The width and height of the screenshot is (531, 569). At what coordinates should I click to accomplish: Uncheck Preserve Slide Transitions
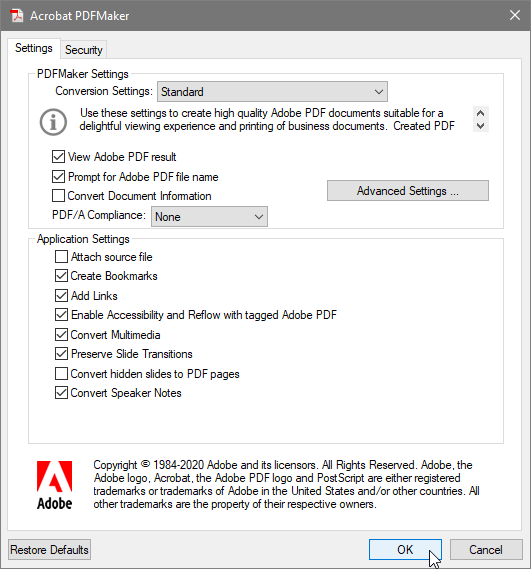[61, 354]
